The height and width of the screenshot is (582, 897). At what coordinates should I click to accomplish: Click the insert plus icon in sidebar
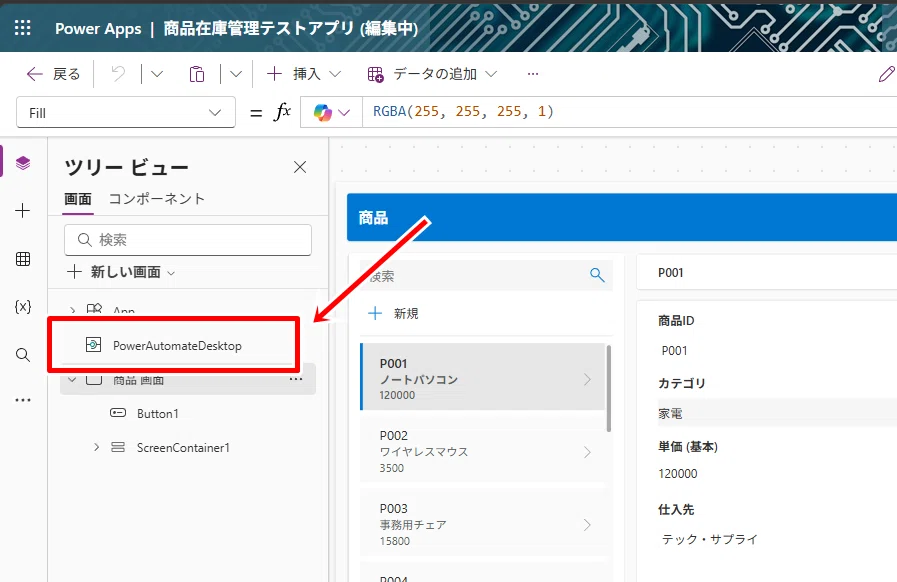(23, 211)
